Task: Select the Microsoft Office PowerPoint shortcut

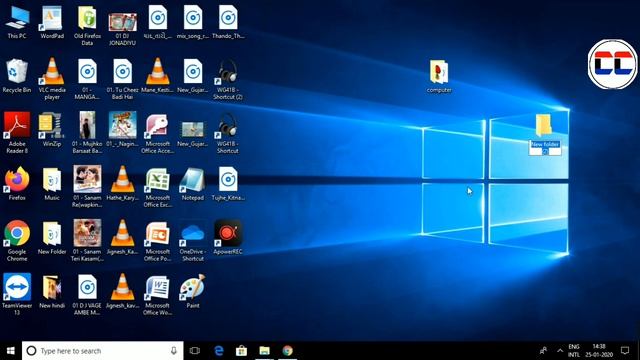Action: point(158,241)
